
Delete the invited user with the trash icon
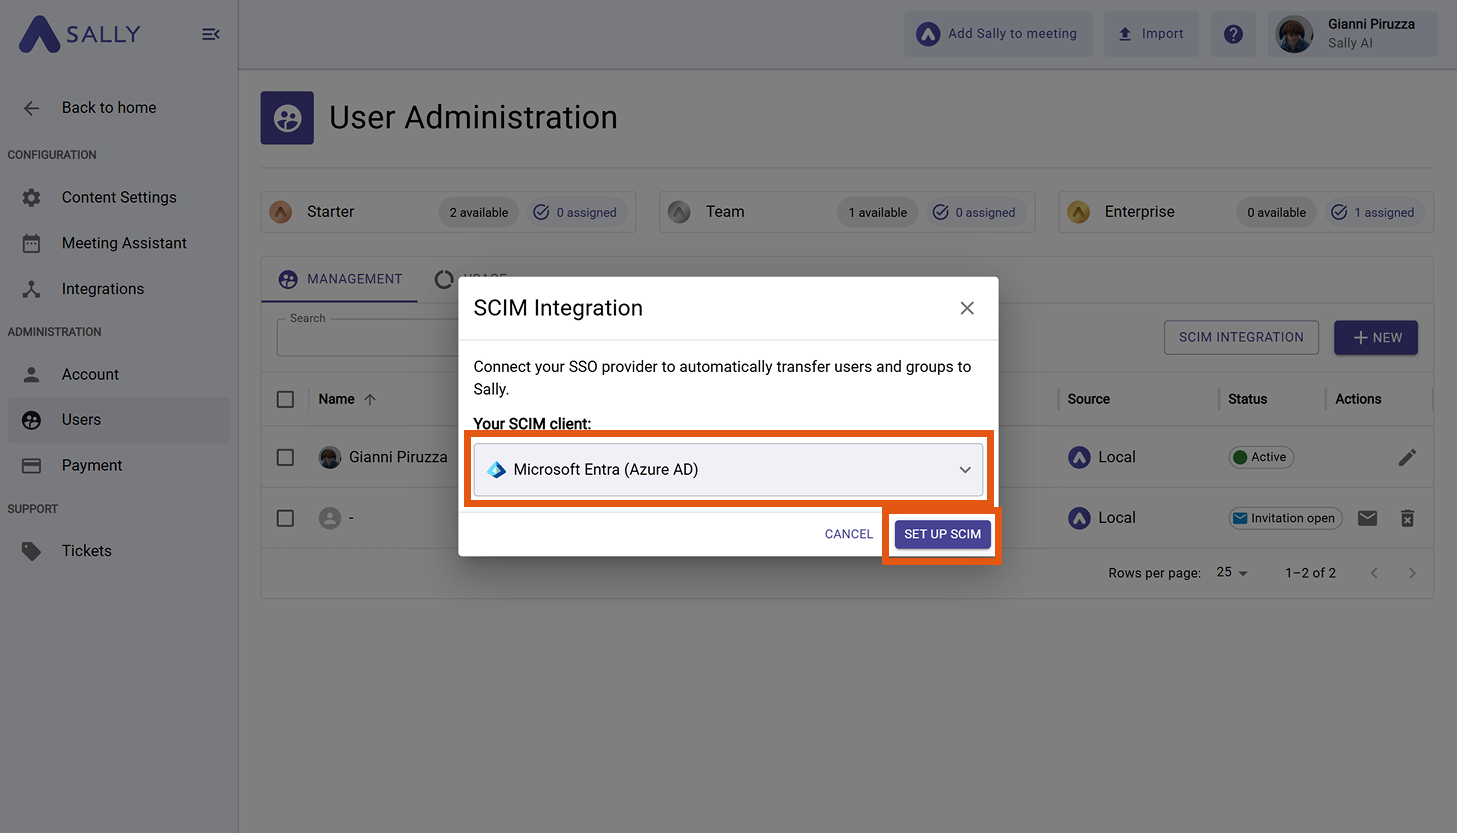click(1407, 518)
